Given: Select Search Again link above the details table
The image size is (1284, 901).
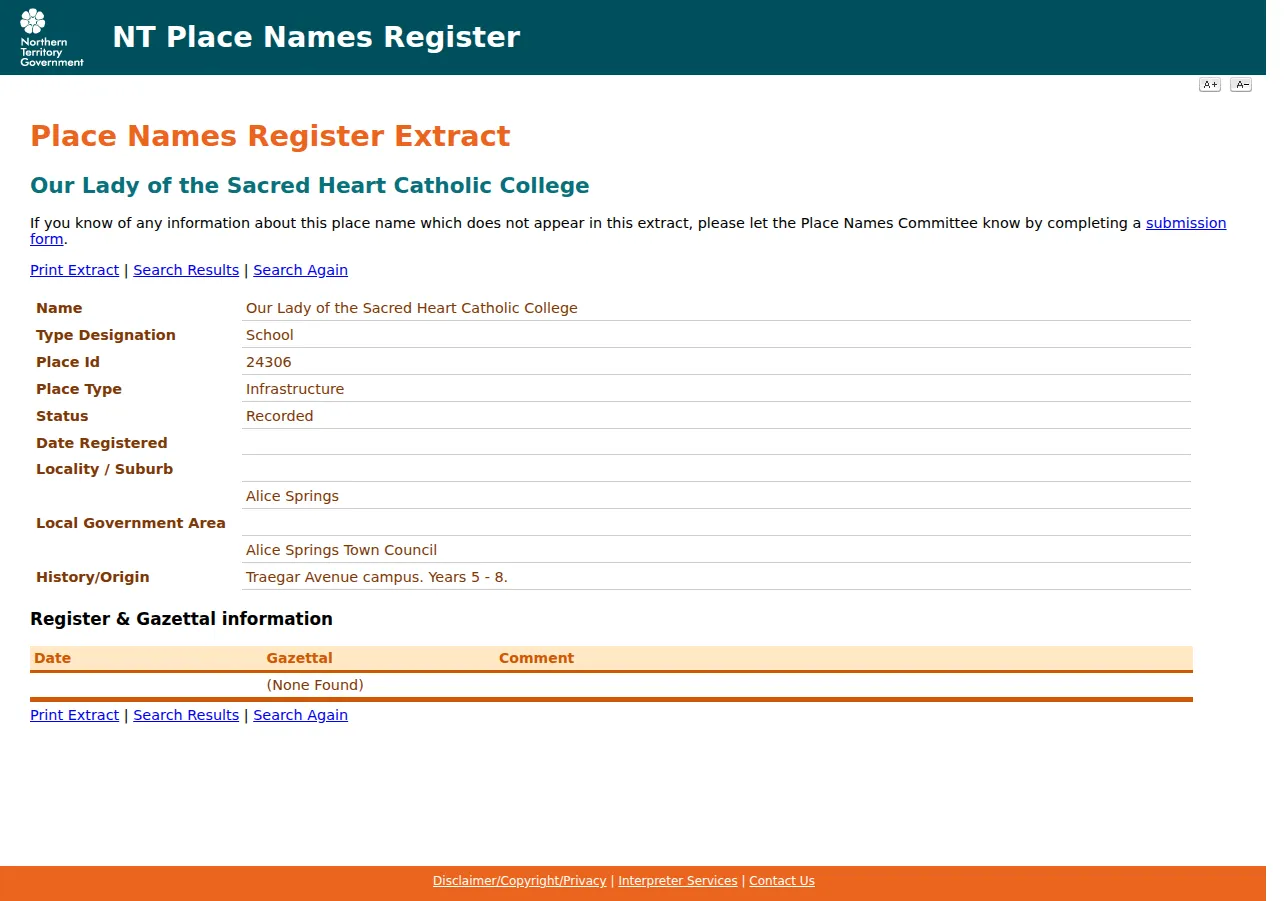Looking at the screenshot, I should [300, 270].
